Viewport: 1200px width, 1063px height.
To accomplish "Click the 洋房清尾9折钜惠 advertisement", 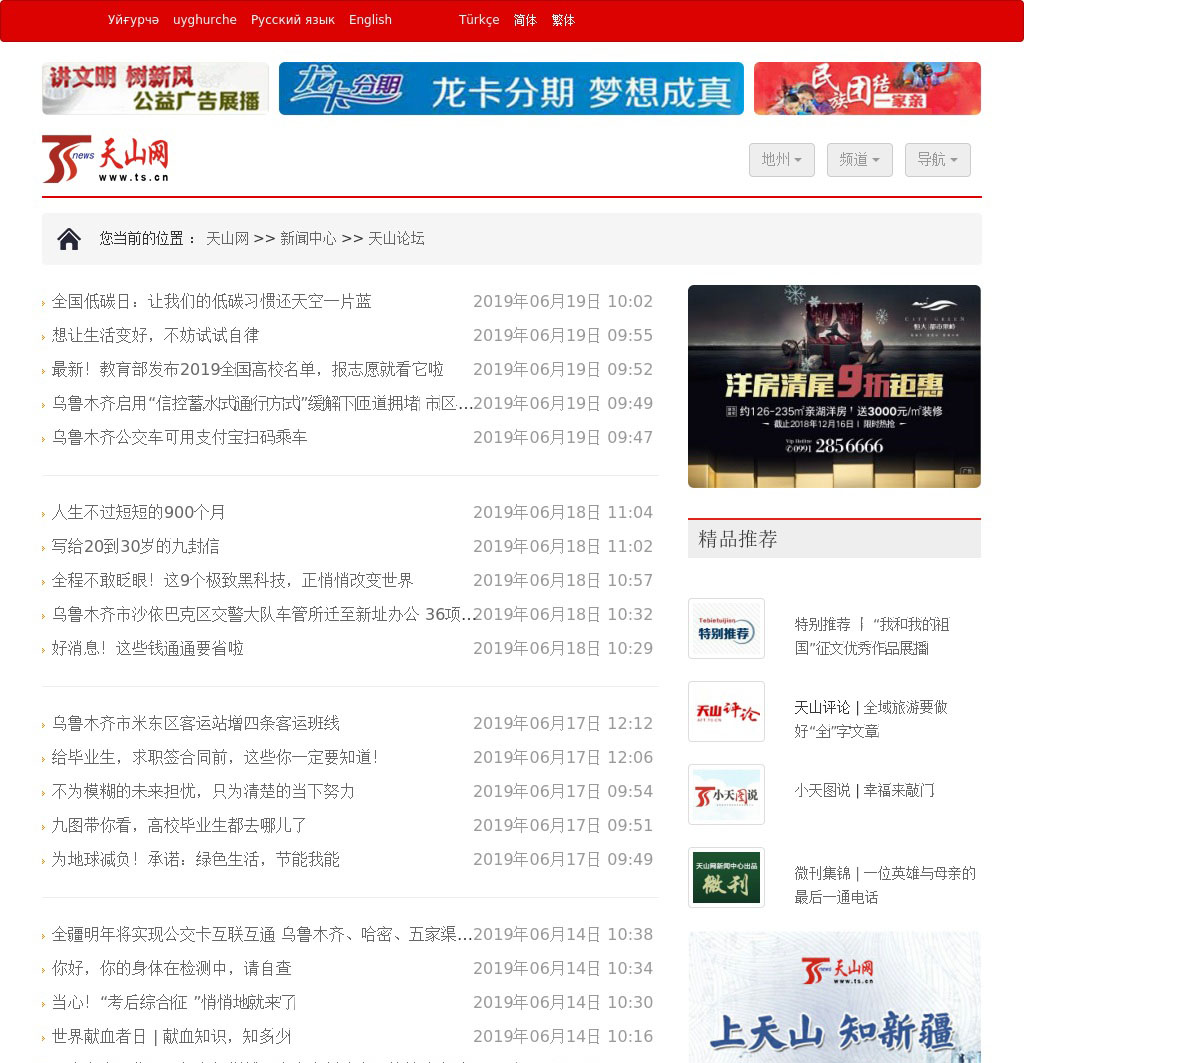I will [834, 386].
